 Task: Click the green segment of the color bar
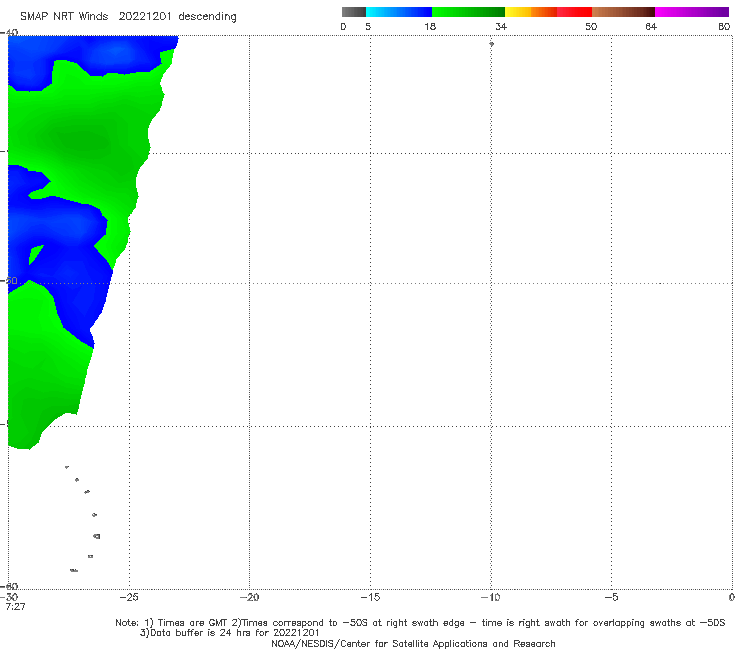(468, 12)
